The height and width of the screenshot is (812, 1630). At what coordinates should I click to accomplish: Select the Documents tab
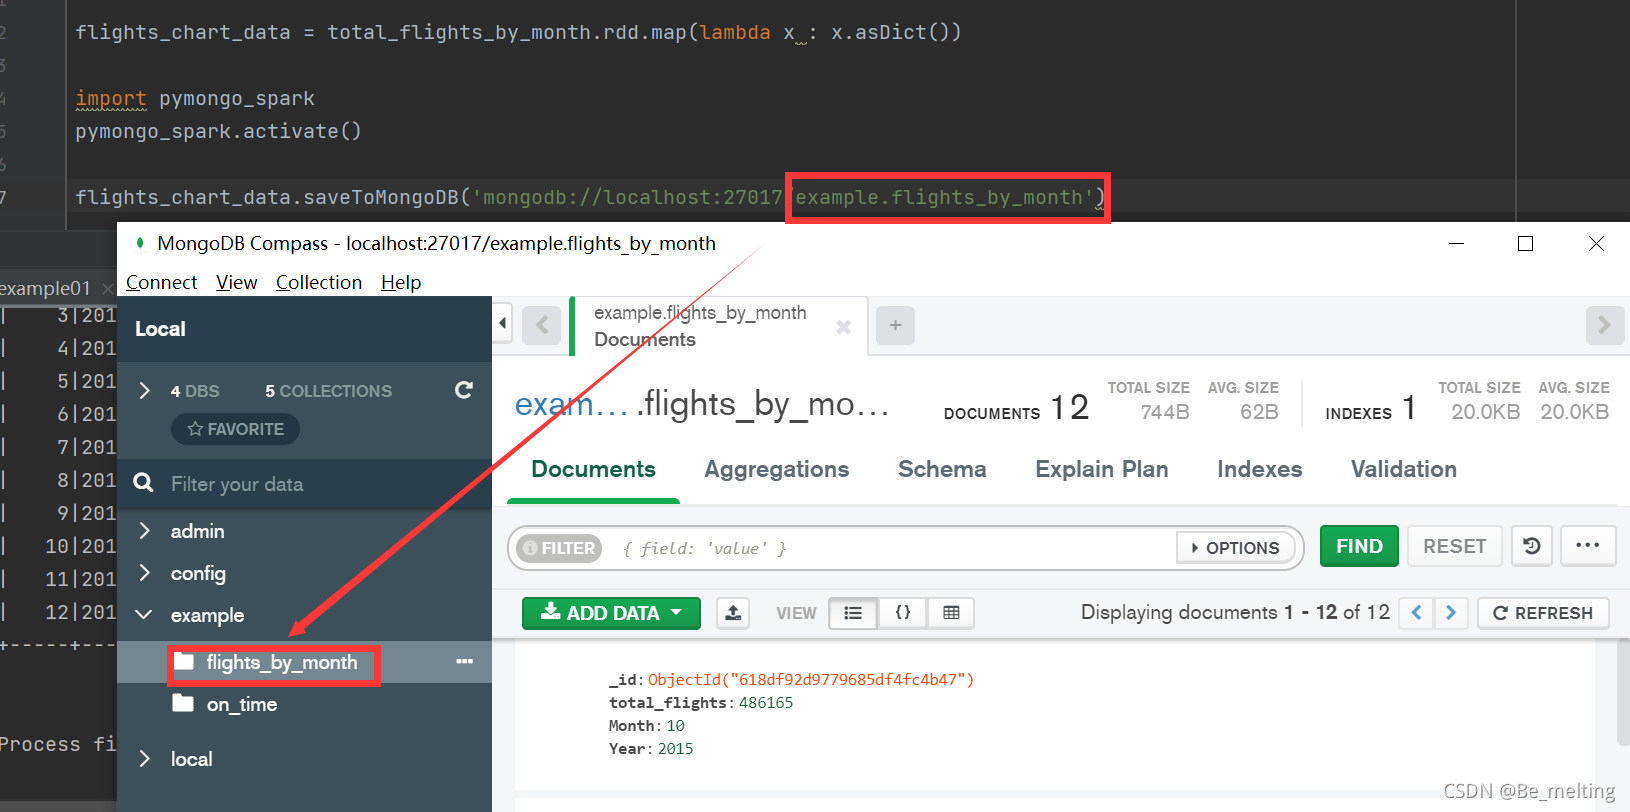[594, 470]
